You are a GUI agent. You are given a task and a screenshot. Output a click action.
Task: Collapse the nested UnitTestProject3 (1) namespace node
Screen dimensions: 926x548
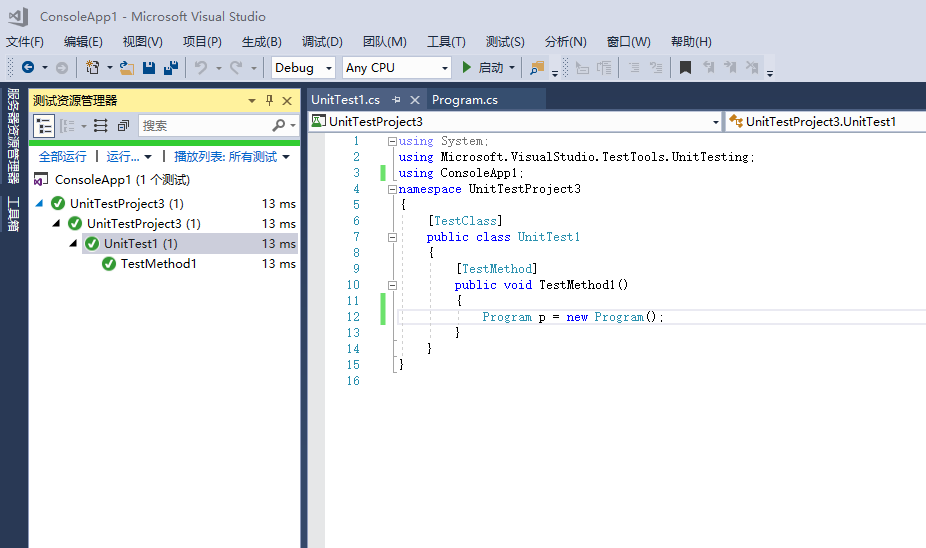click(57, 223)
